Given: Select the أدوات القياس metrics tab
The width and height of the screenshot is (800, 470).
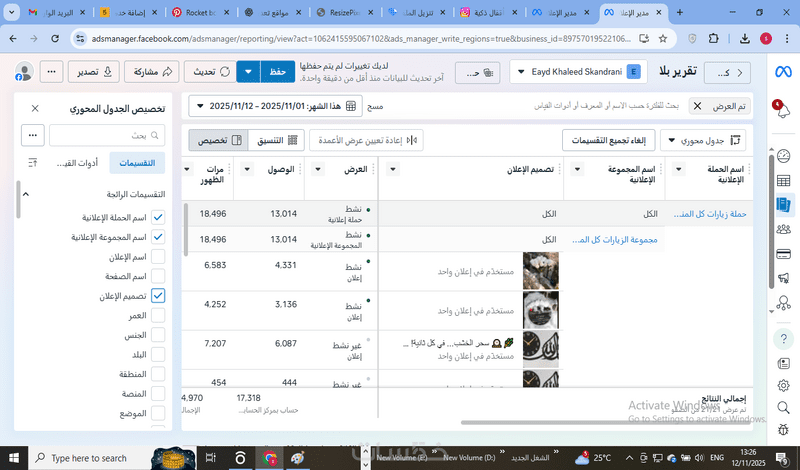Looking at the screenshot, I should tap(77, 163).
